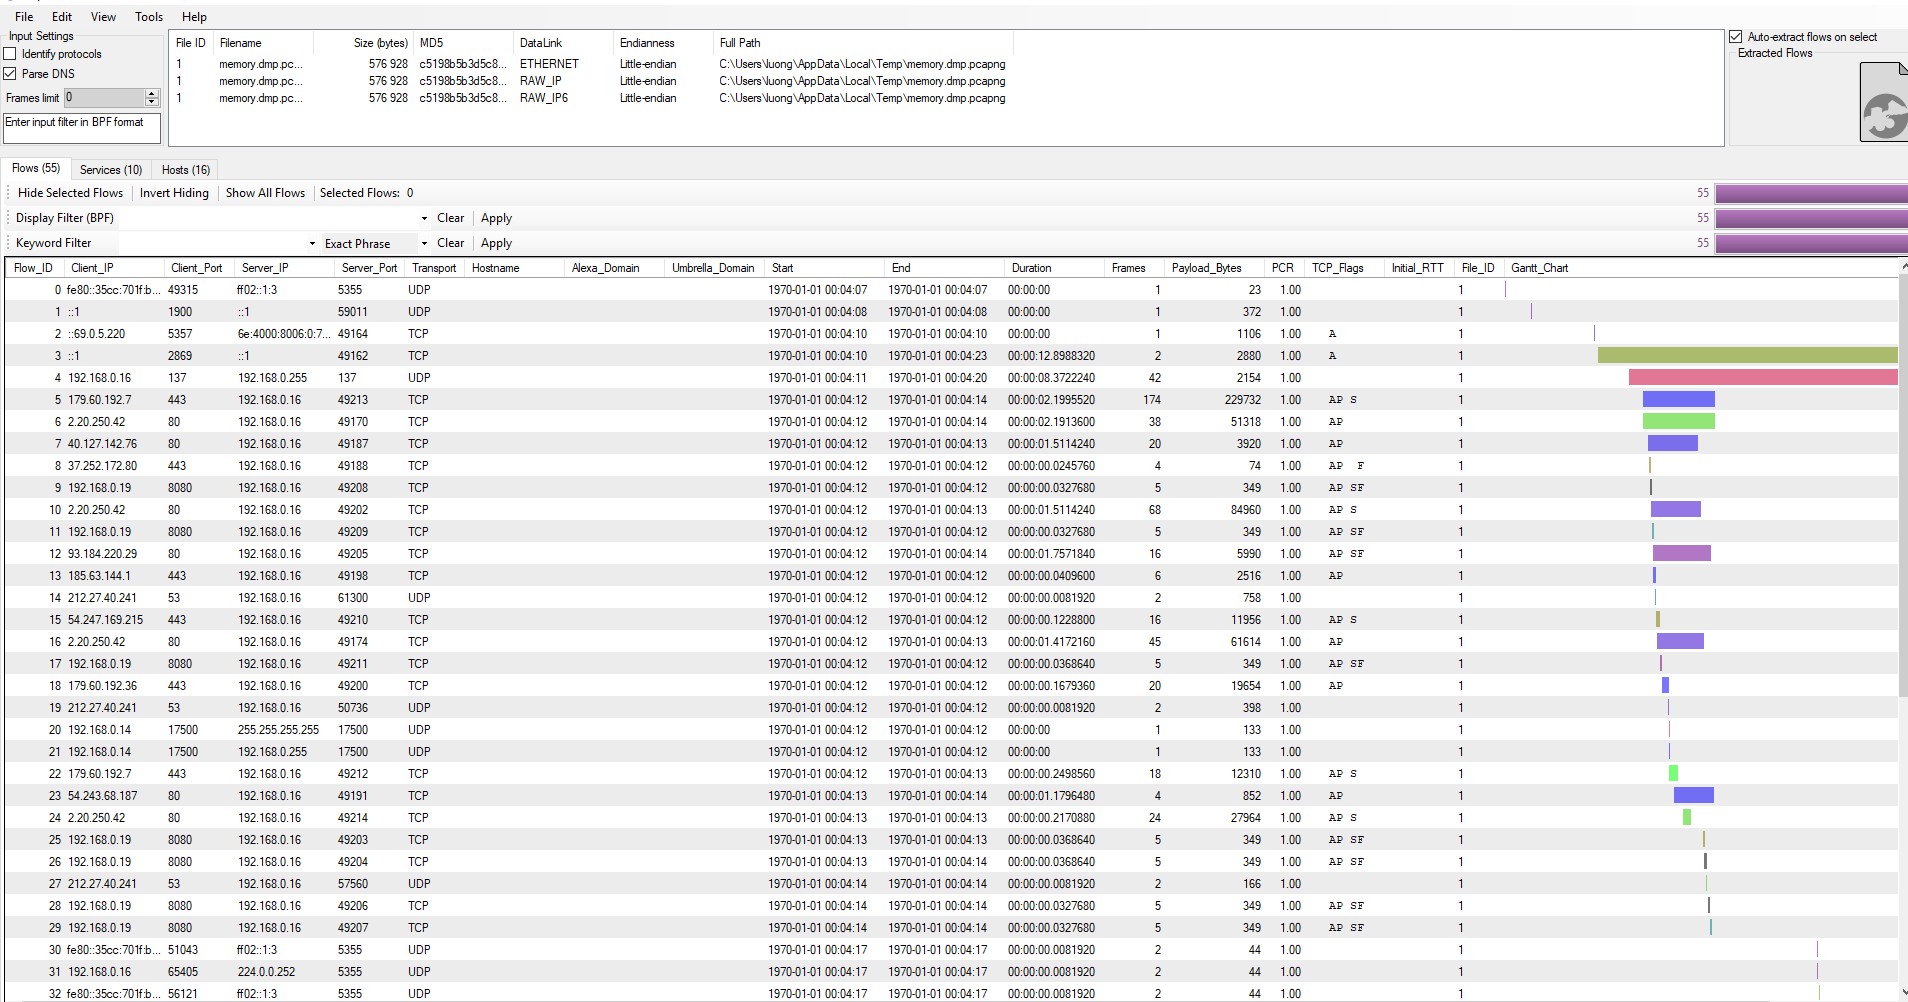1908x1002 pixels.
Task: Switch to the Services (10) tab
Action: coord(111,170)
